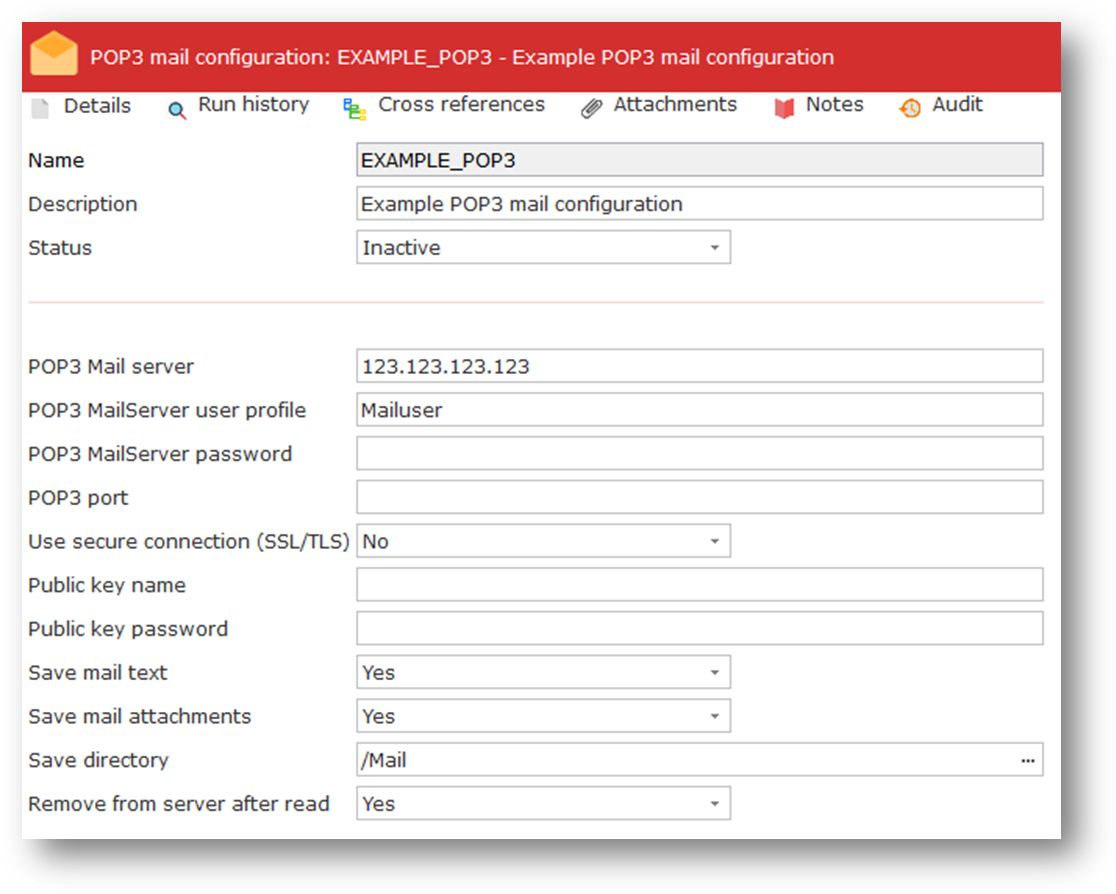Switch to the Run history tab
The height and width of the screenshot is (894, 1116).
pyautogui.click(x=253, y=105)
